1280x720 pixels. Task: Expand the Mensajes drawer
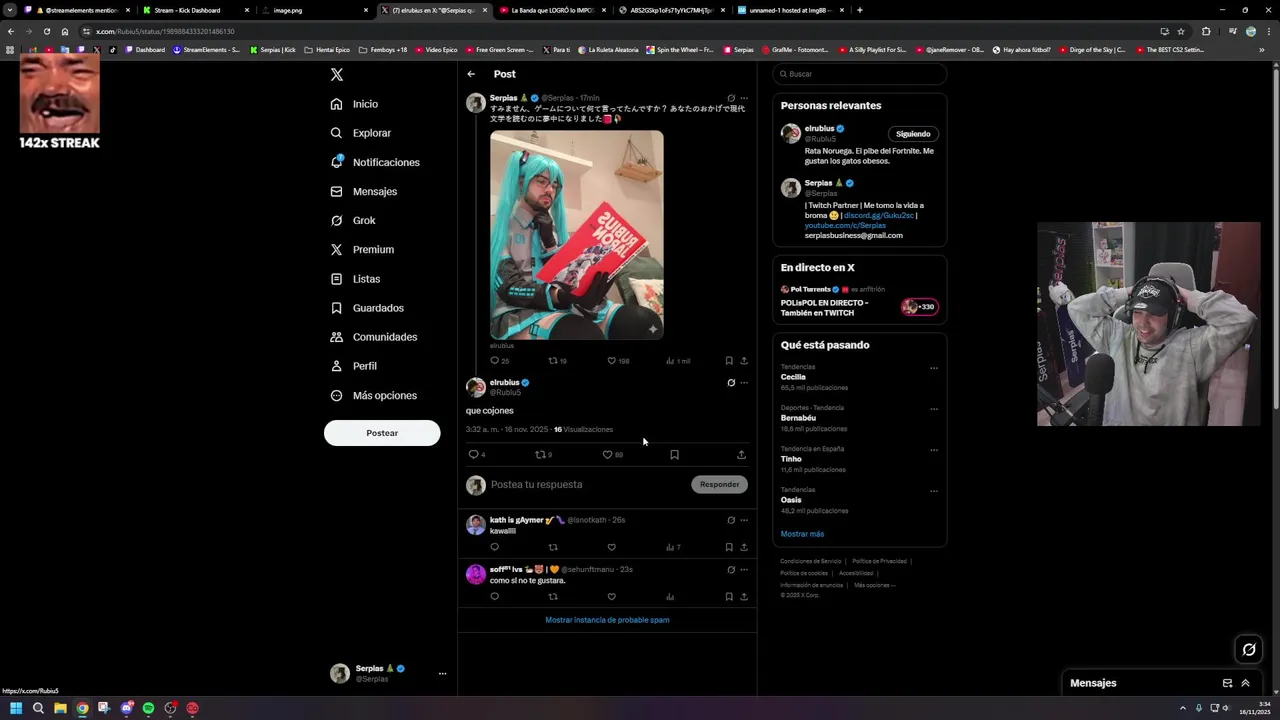point(1245,683)
